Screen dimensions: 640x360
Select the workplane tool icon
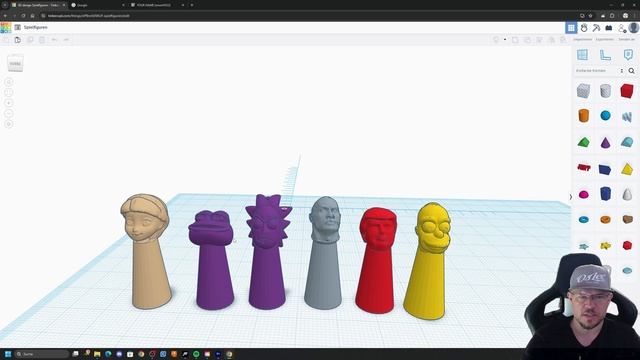point(582,55)
